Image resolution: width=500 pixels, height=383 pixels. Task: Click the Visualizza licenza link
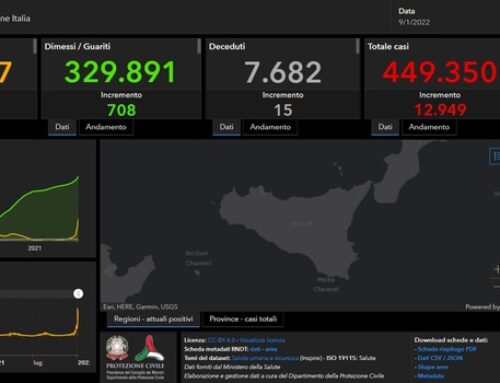coord(262,340)
